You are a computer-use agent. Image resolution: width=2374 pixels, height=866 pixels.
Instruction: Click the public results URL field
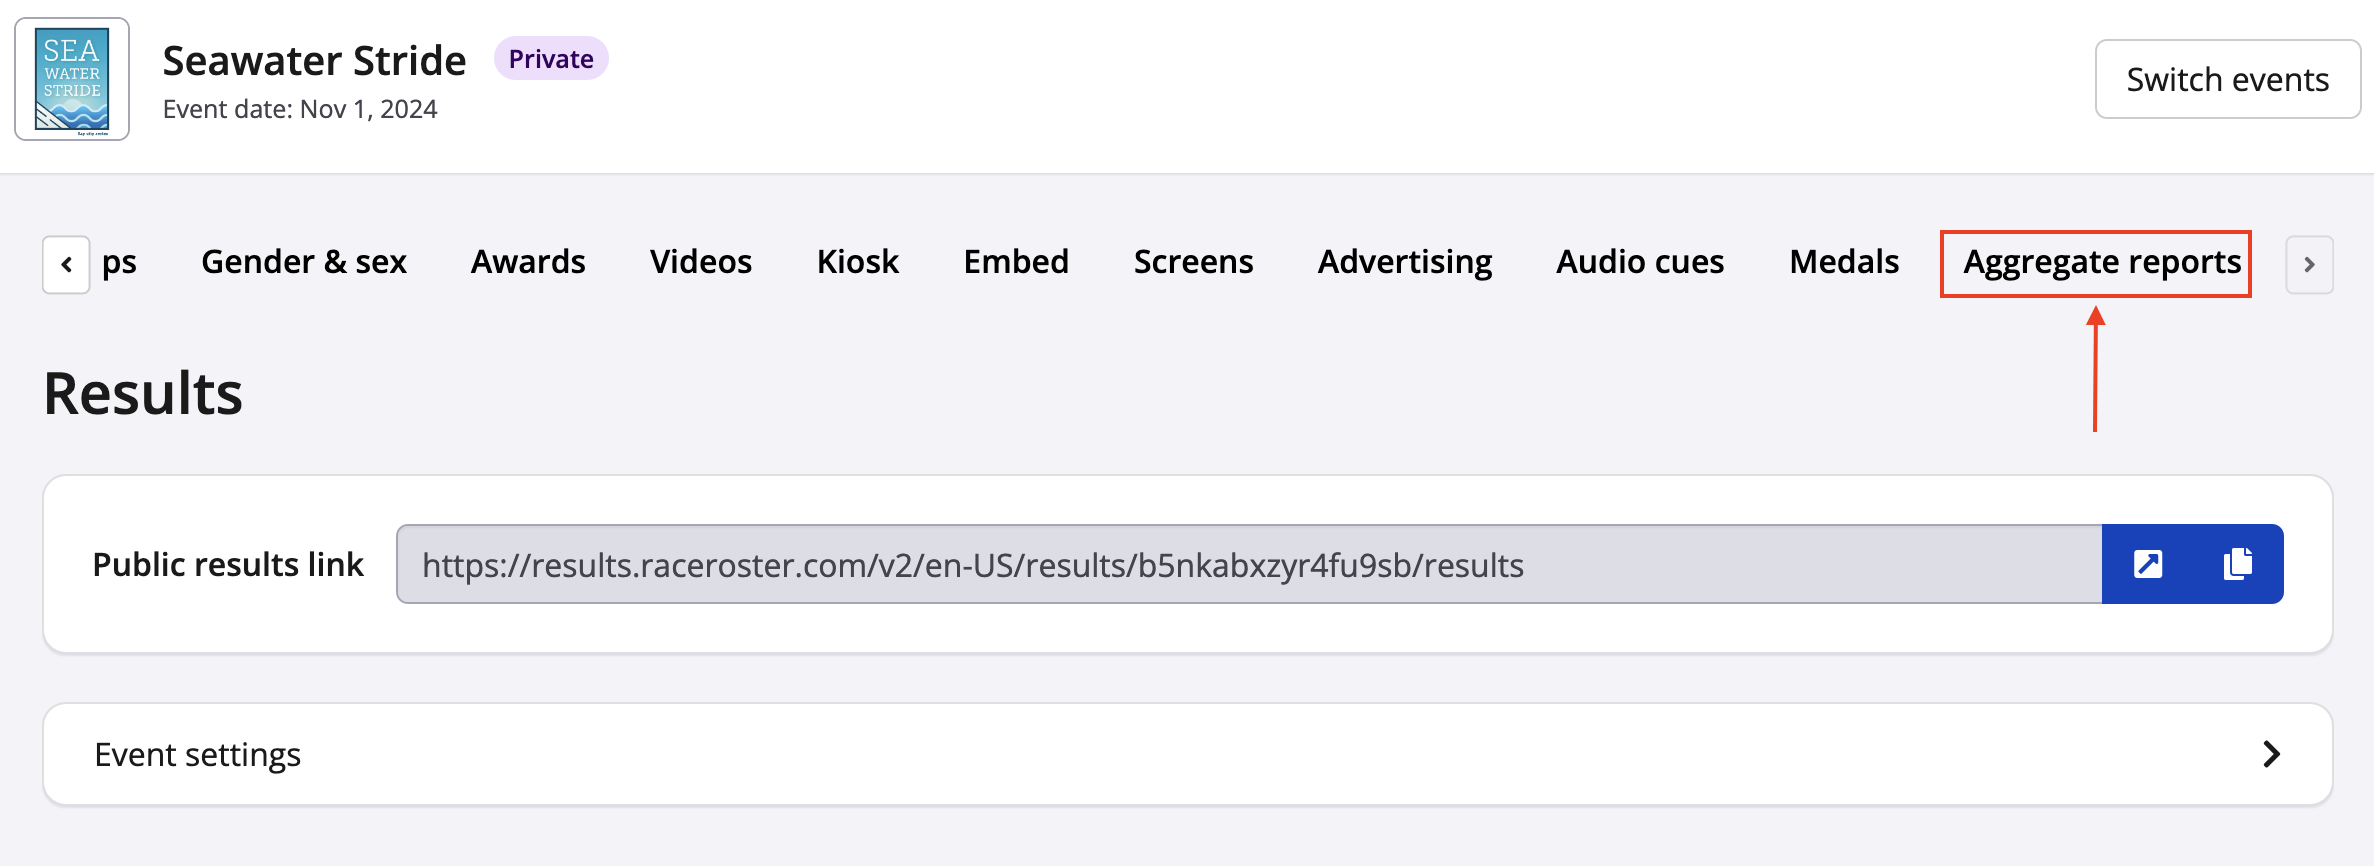click(1248, 564)
